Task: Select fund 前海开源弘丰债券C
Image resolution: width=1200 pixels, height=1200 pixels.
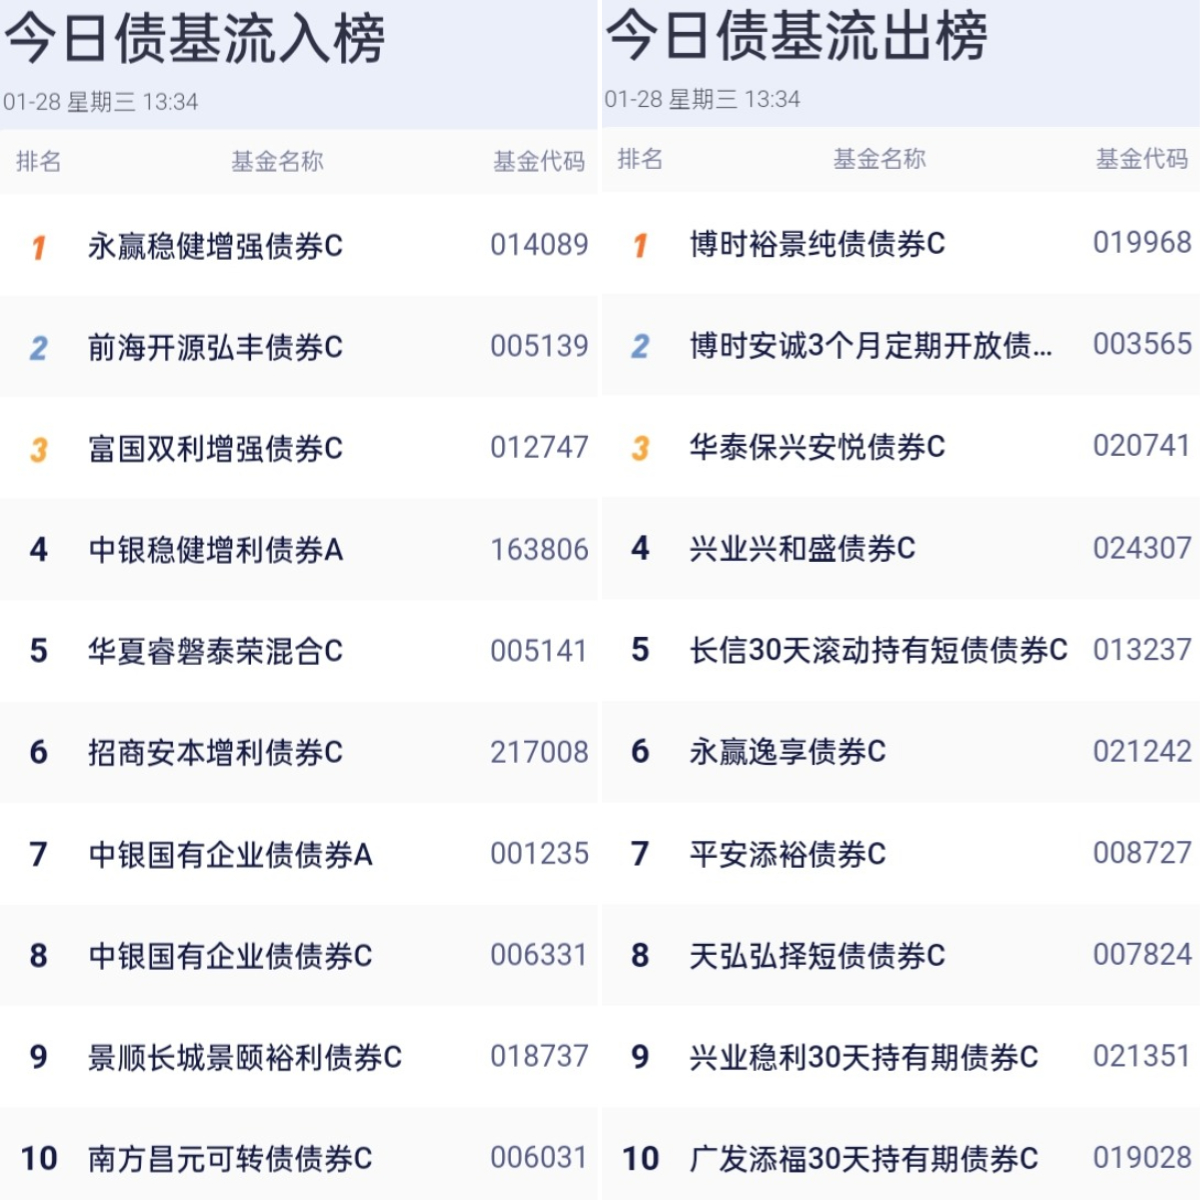Action: coord(215,347)
